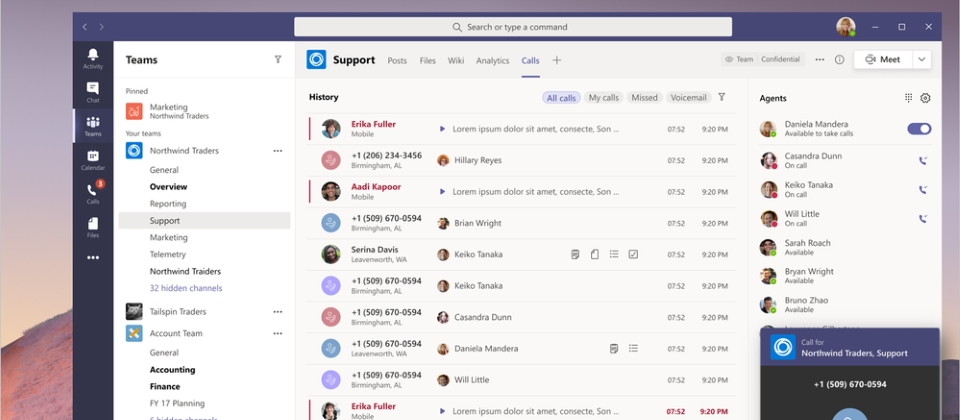Show more apps ellipsis in left rail
This screenshot has width=960, height=420.
click(93, 258)
